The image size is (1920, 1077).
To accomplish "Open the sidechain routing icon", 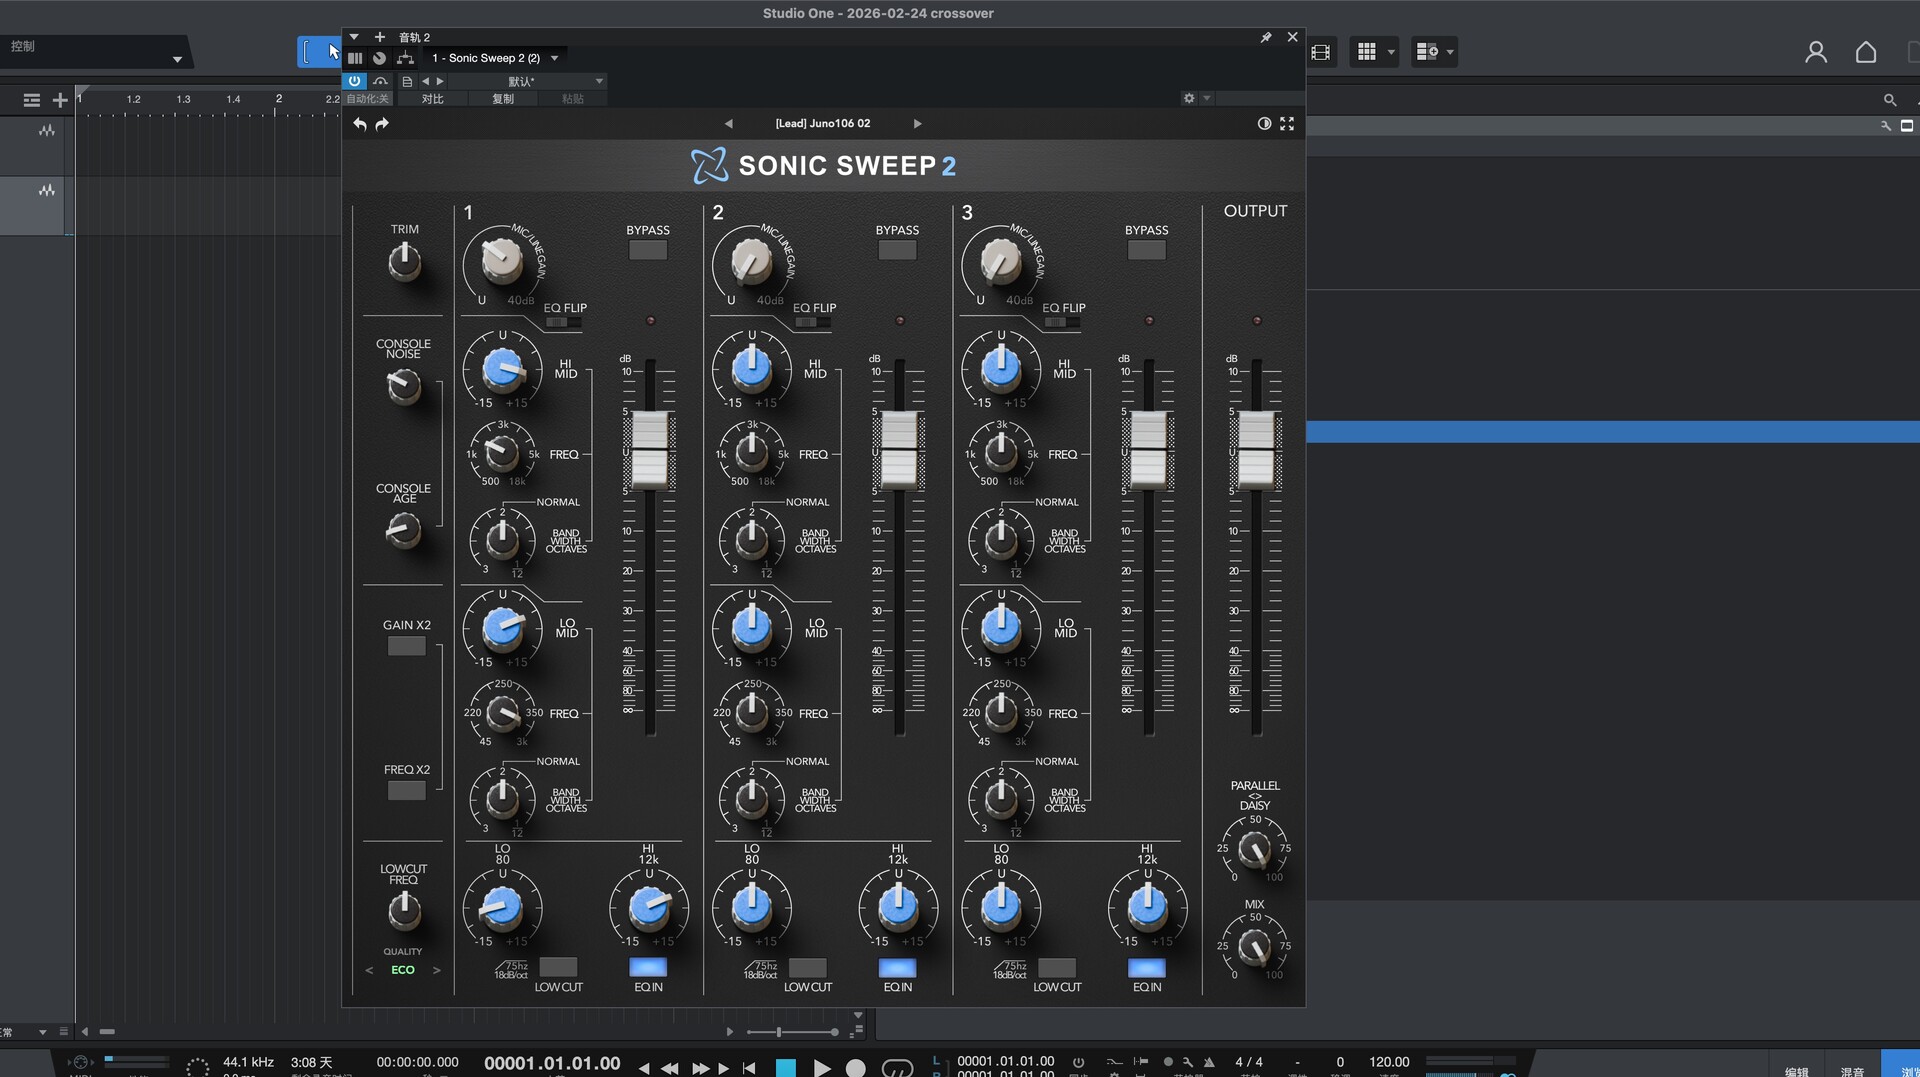I will [x=405, y=58].
